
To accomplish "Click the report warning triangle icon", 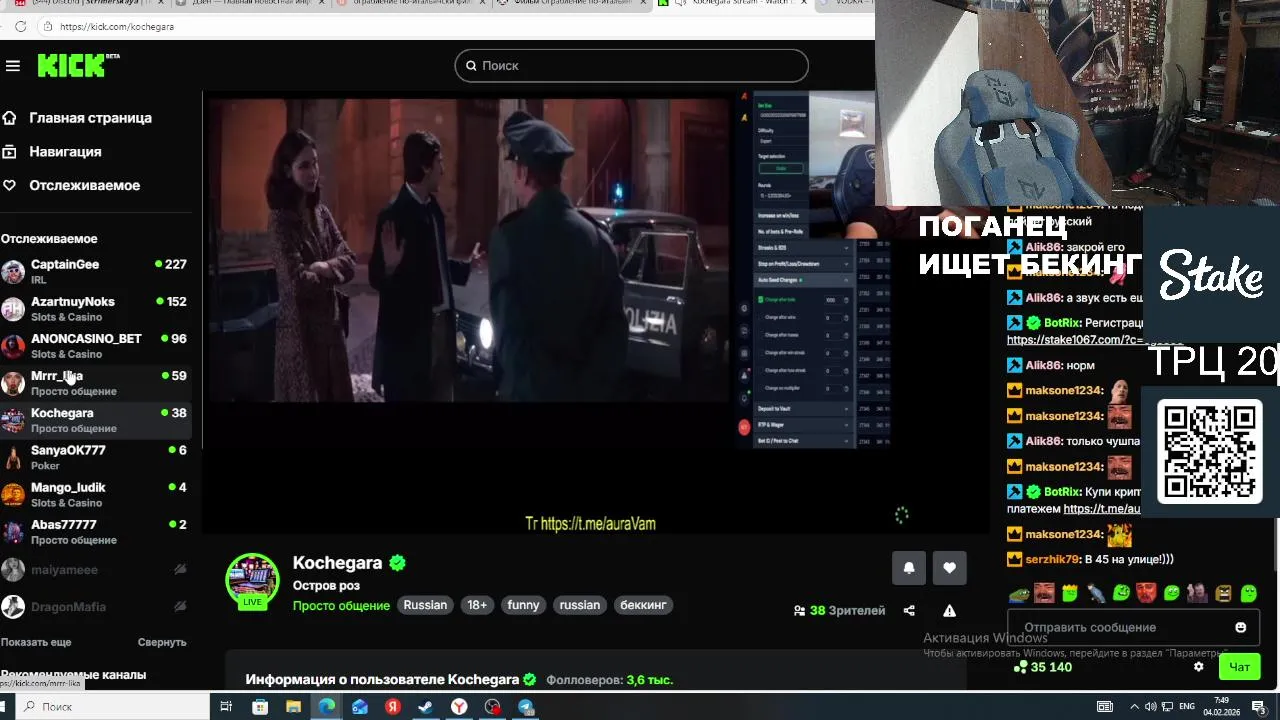I will coord(949,610).
